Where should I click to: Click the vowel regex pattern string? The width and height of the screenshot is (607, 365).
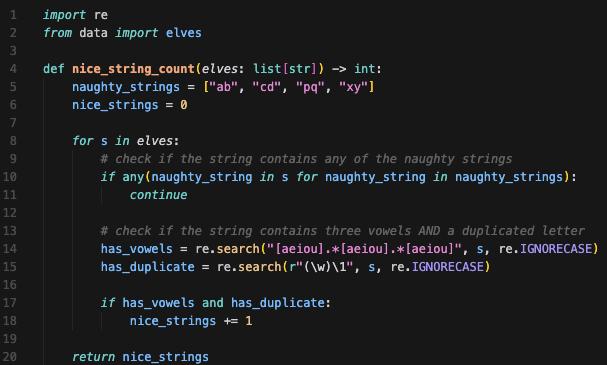coord(364,249)
